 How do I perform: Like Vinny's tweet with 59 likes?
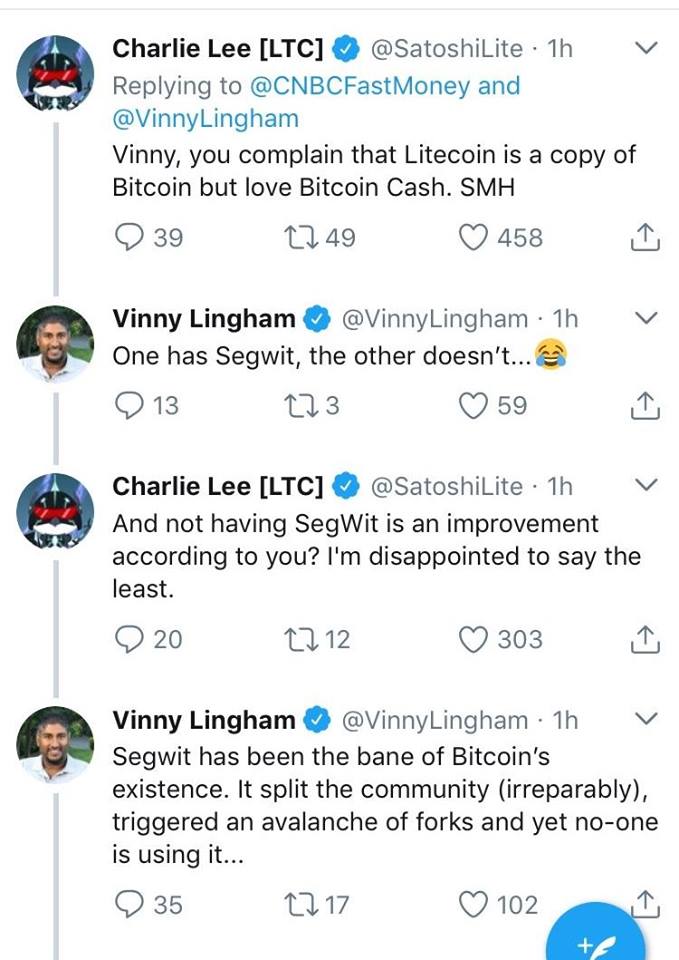473,405
